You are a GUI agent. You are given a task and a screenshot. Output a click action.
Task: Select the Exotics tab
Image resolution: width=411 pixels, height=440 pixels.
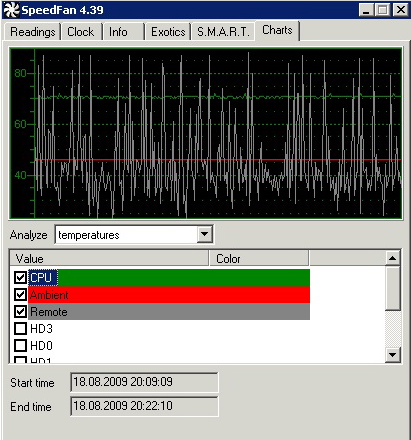pyautogui.click(x=168, y=32)
